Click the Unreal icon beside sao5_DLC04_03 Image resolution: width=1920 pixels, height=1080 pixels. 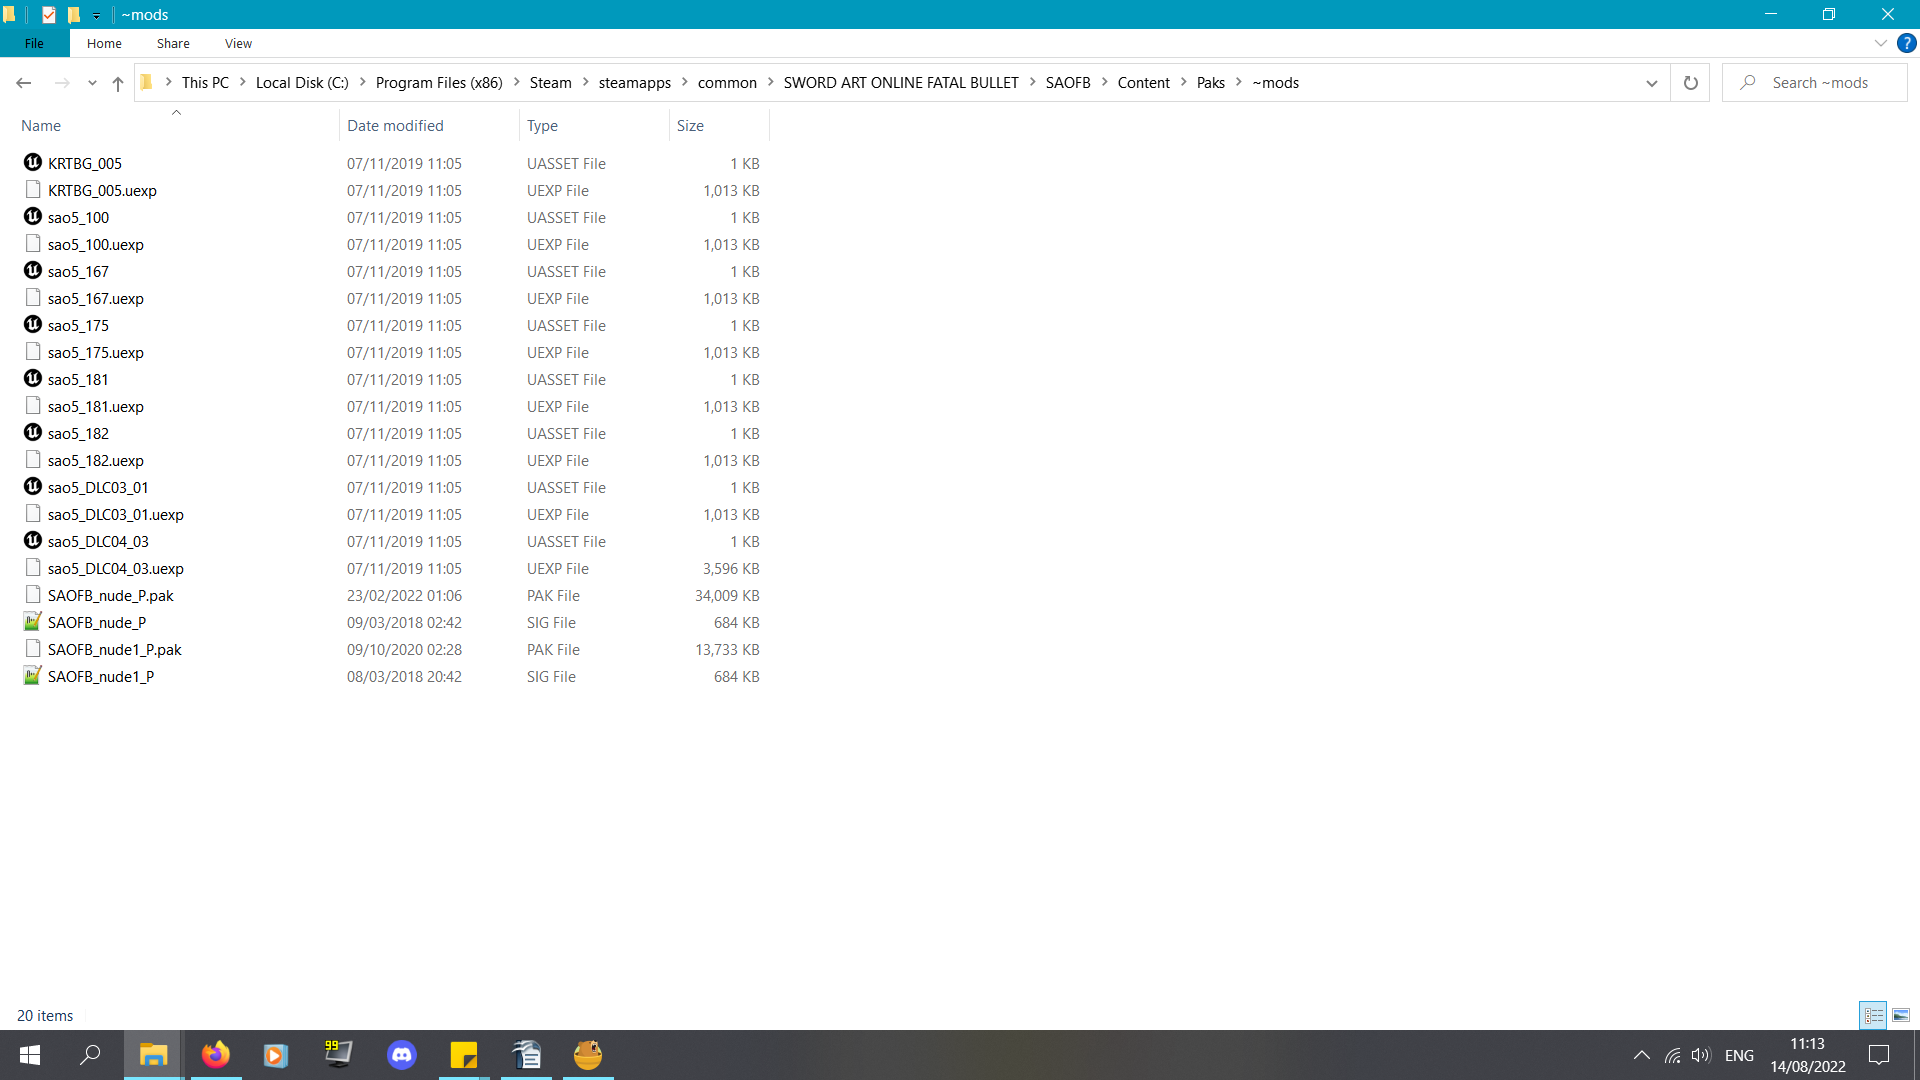coord(33,541)
